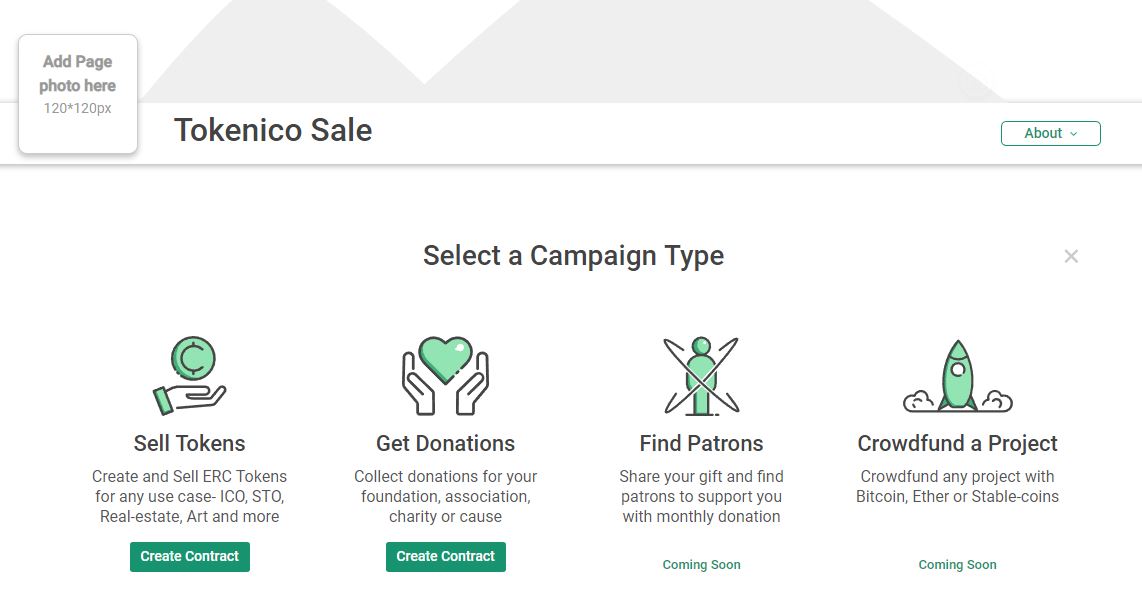Click the Crowdfund a Project rocket icon
Viewport: 1142px width, 600px height.
tap(957, 376)
